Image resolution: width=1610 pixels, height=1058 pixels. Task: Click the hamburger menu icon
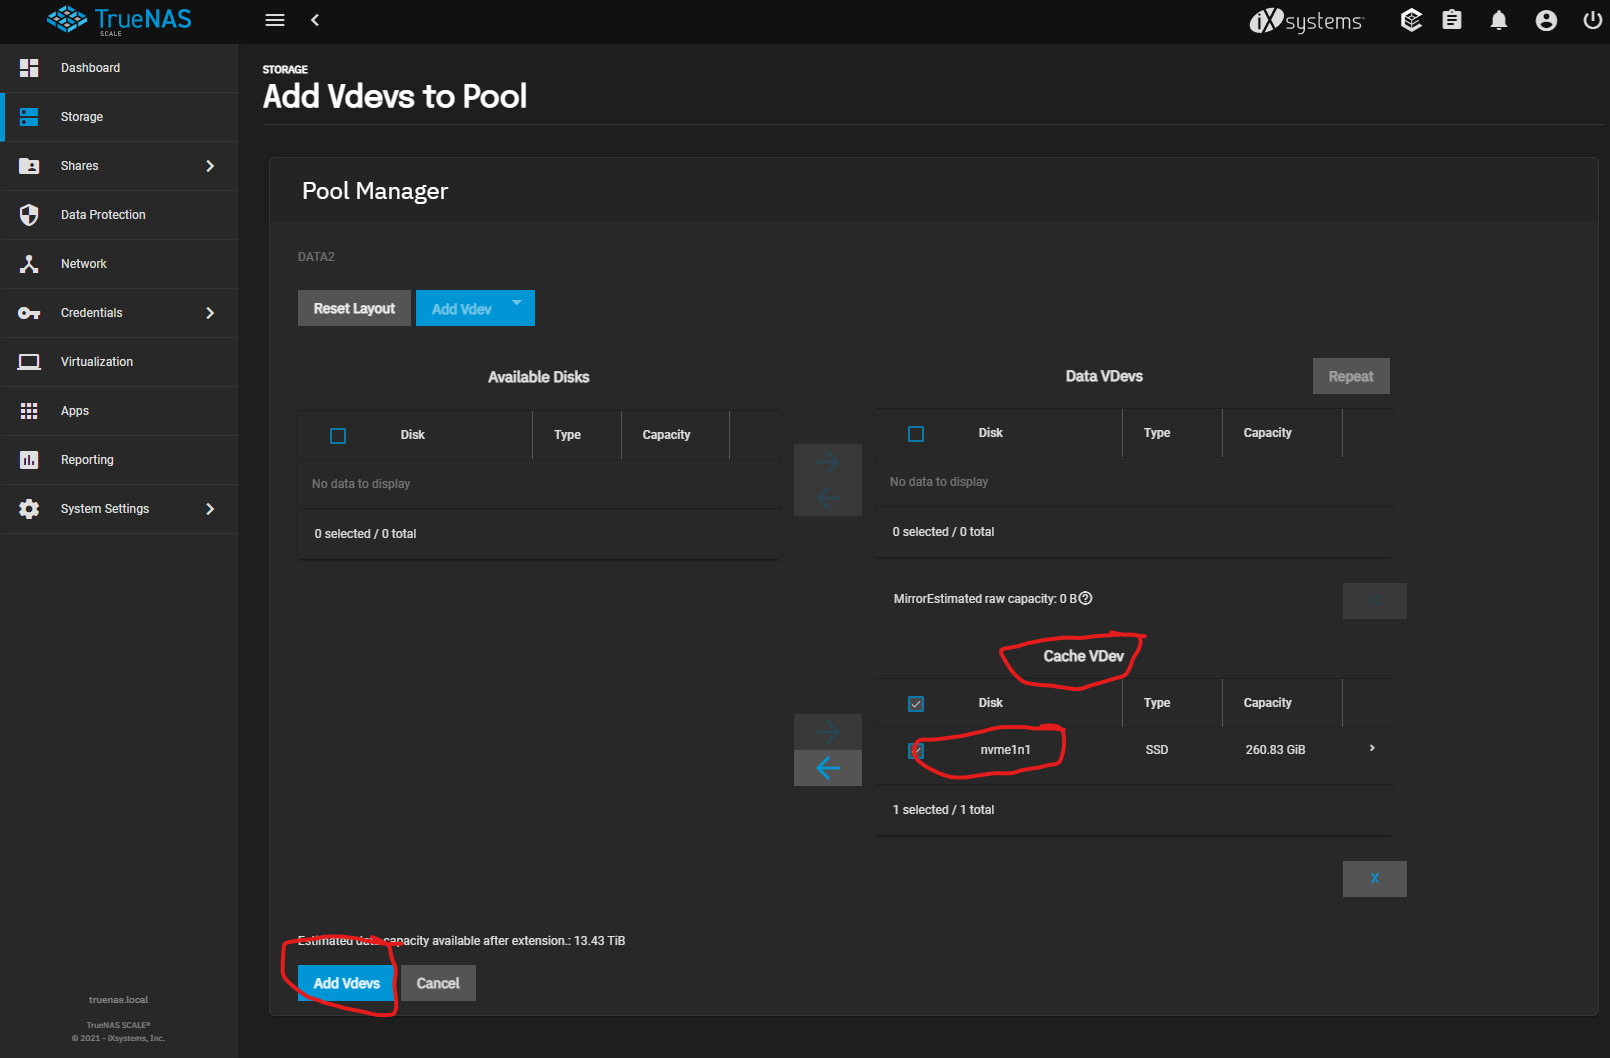[275, 20]
